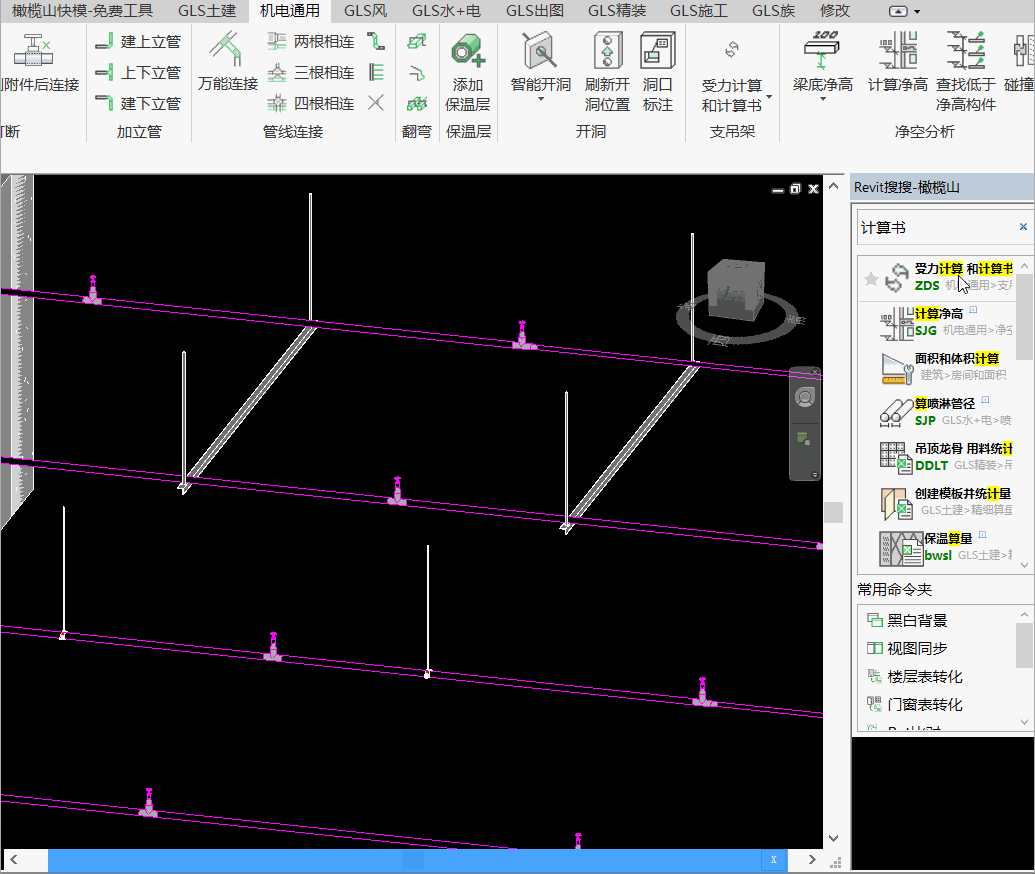Switch to the GLS土建 ribbon tab
Image resolution: width=1035 pixels, height=874 pixels.
(x=207, y=11)
